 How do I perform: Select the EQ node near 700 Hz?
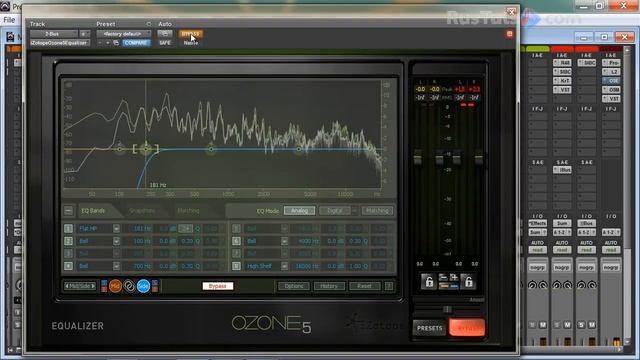(211, 149)
